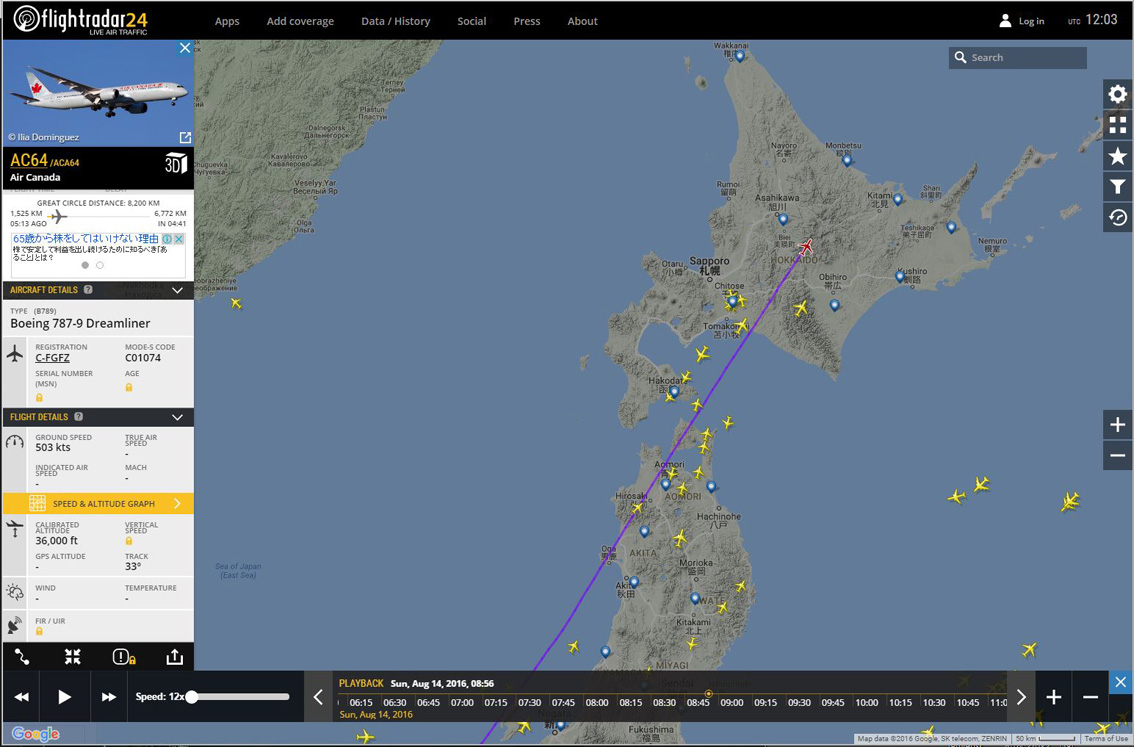
Task: Click the share flight icon
Action: click(174, 657)
